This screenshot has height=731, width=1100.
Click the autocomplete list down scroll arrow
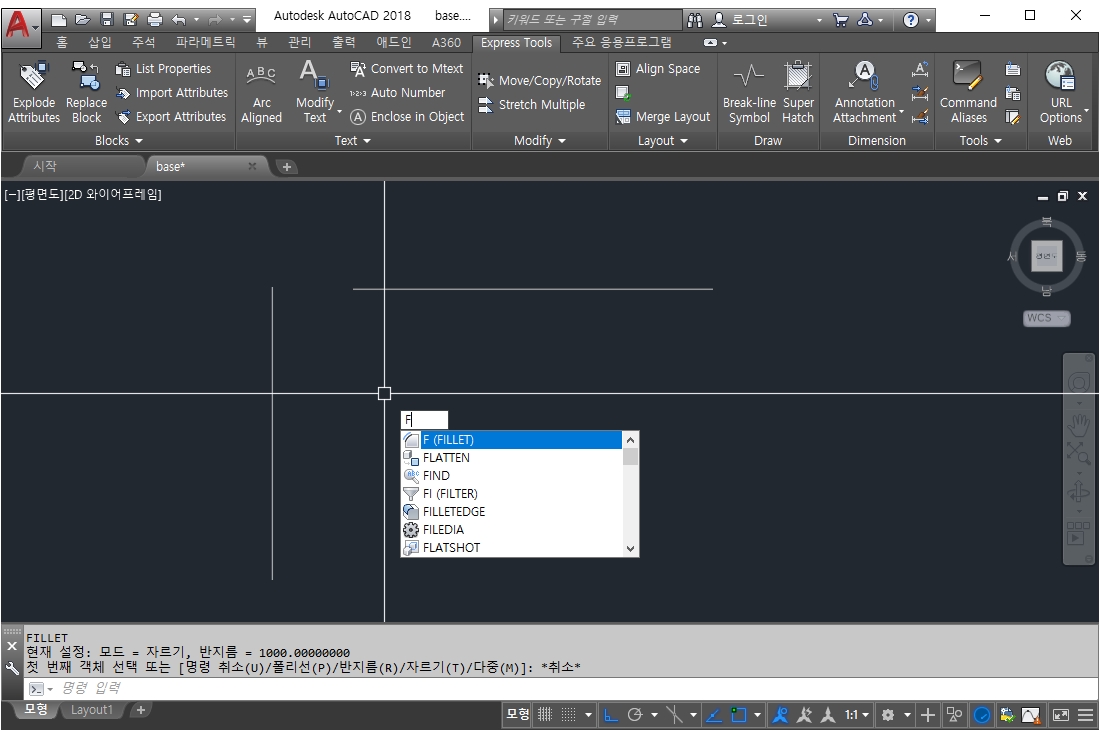[630, 549]
